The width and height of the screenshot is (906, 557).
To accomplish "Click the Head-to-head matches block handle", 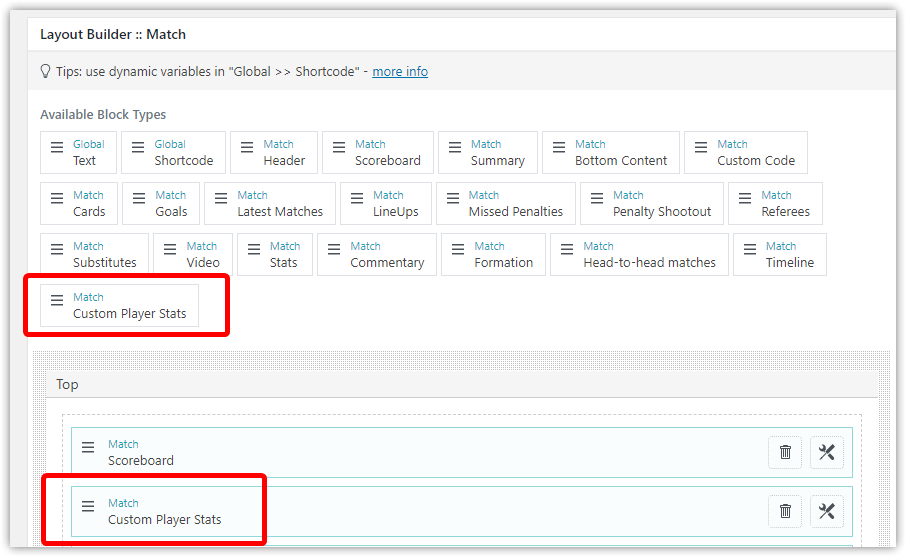I will (567, 249).
